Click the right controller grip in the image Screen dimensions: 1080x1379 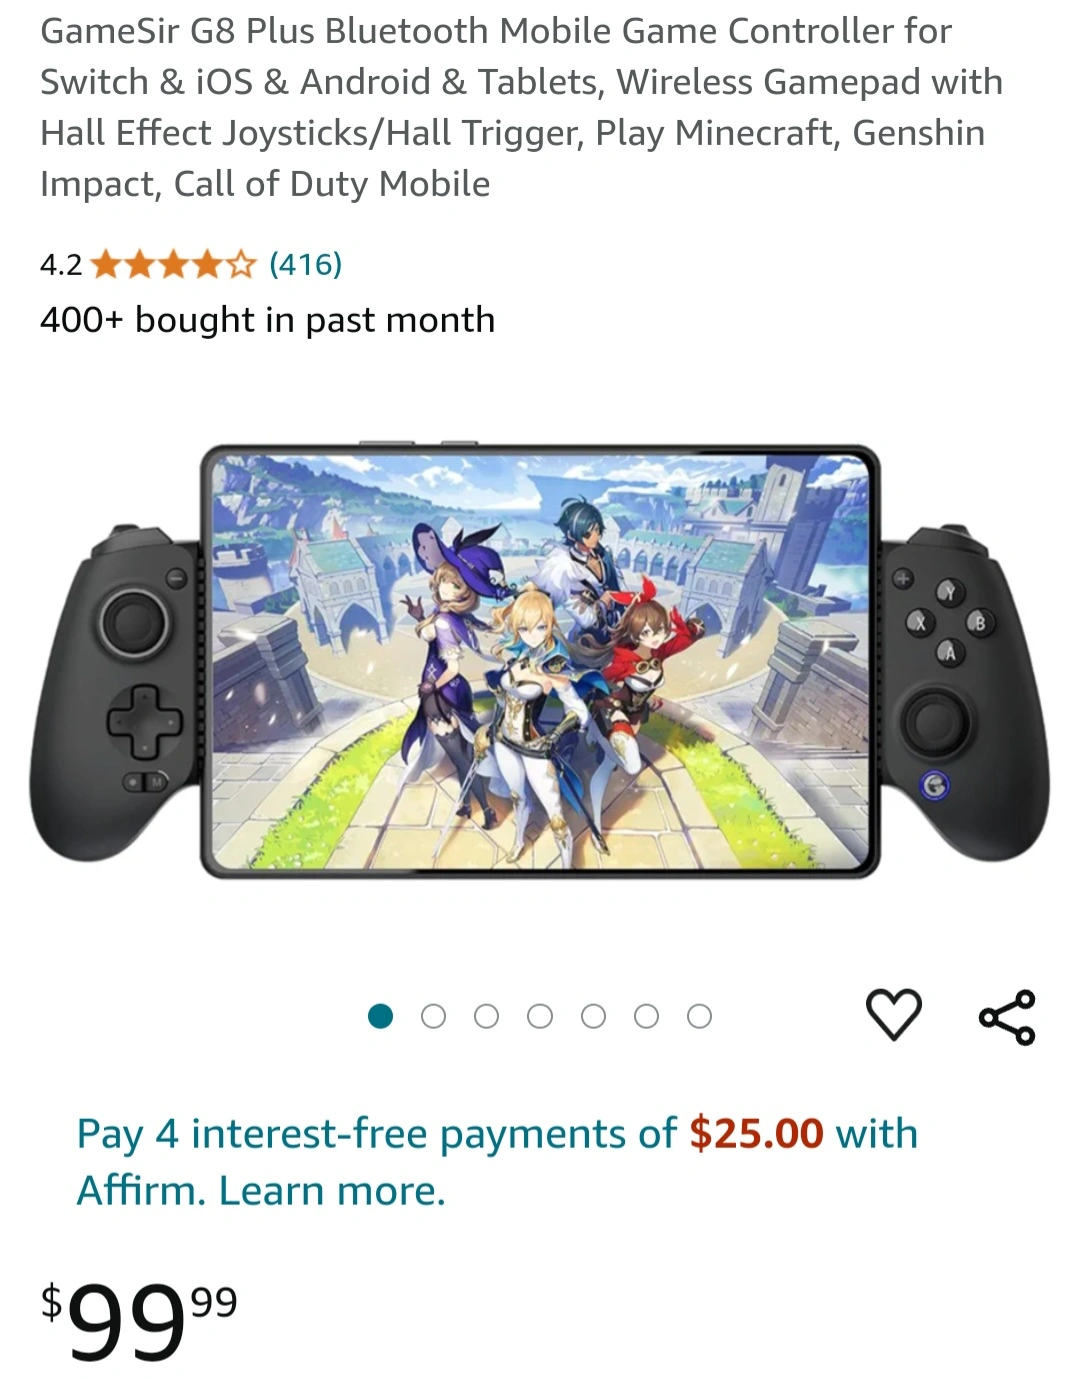[967, 690]
